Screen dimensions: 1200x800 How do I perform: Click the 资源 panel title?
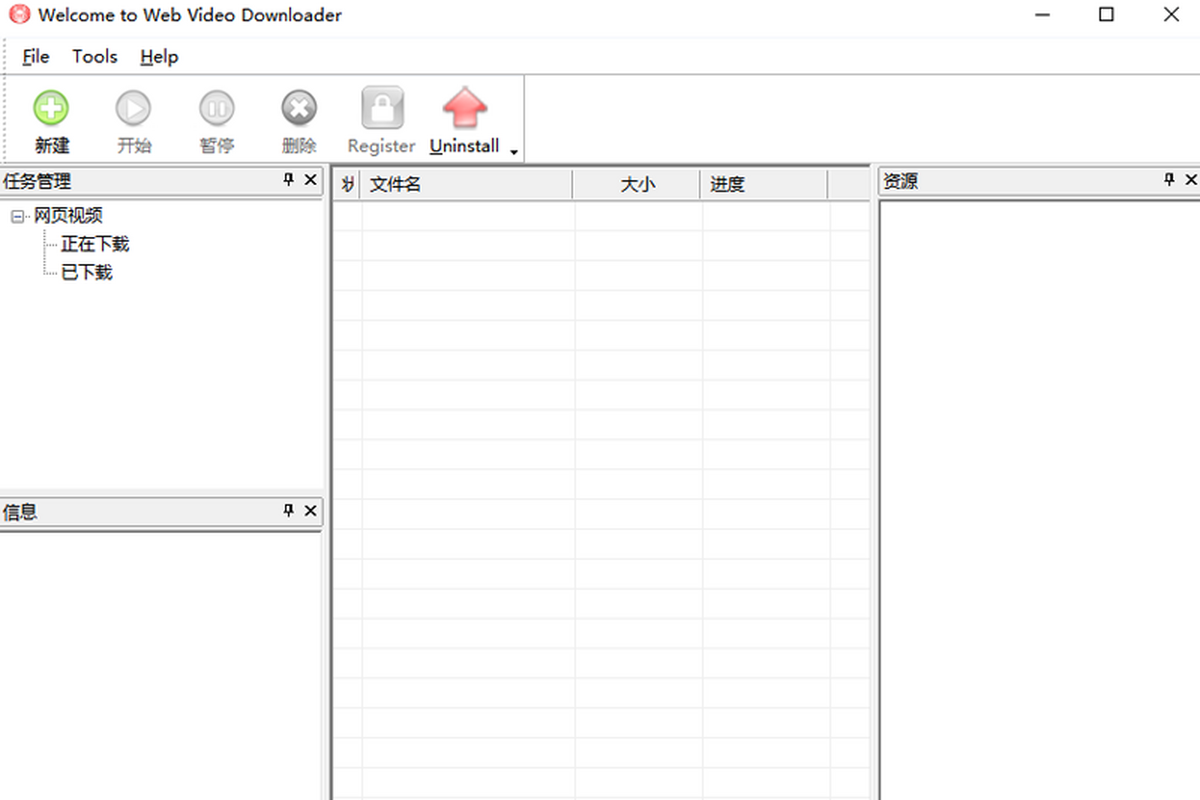click(x=901, y=181)
